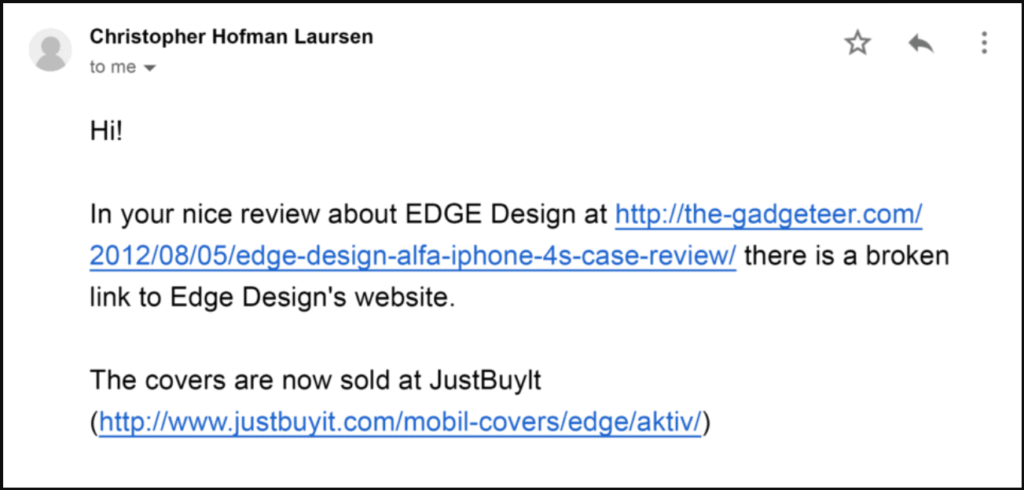Click 'link to Edge Design's website.' line
The image size is (1024, 490).
pos(271,297)
